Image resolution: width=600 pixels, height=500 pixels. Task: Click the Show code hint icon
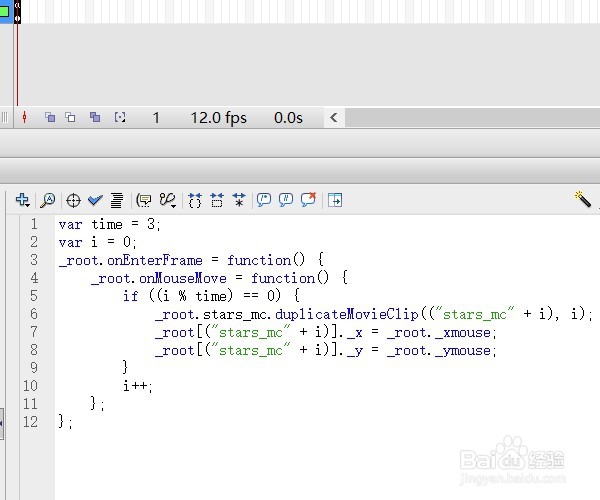click(144, 200)
